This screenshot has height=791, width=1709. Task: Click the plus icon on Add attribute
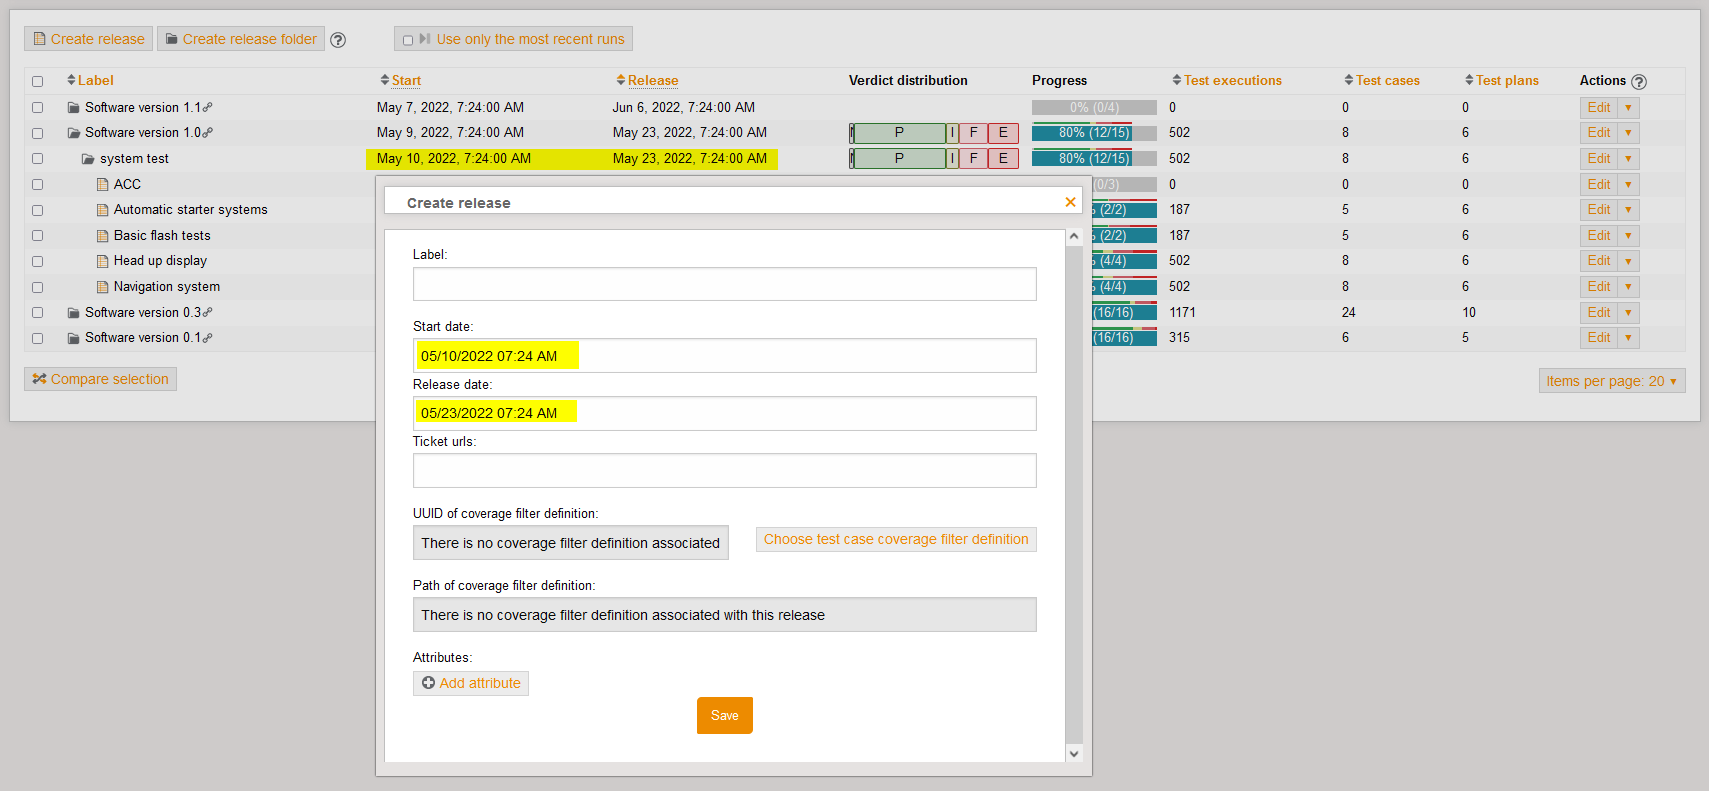[428, 683]
